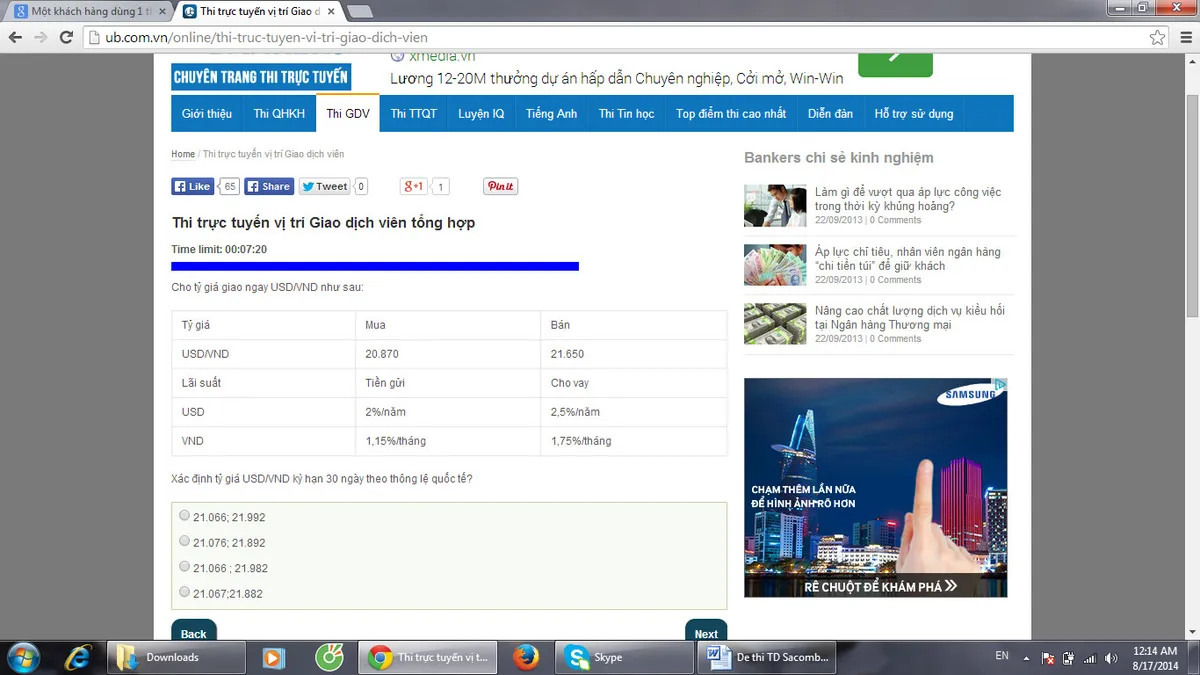Click the banknotes thumbnail for 'Áp lực chỉ tiêu'
The height and width of the screenshot is (675, 1200).
(775, 265)
